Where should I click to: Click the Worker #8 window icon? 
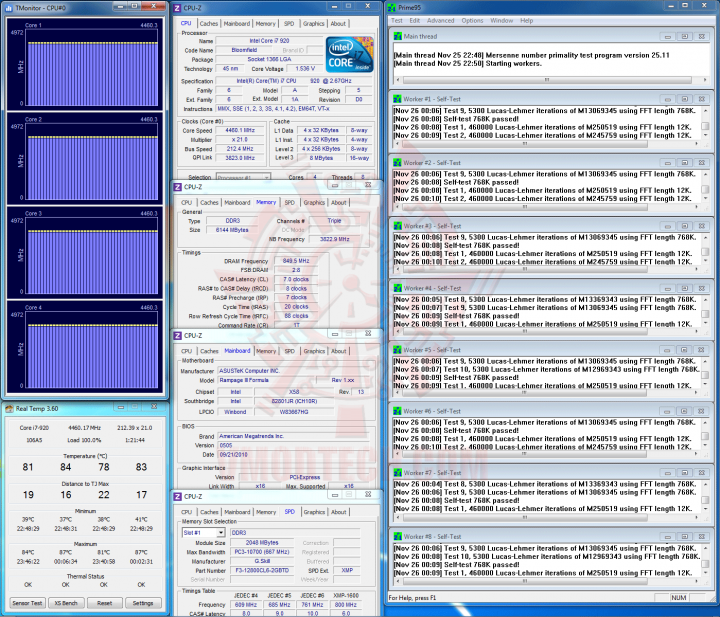[397, 536]
